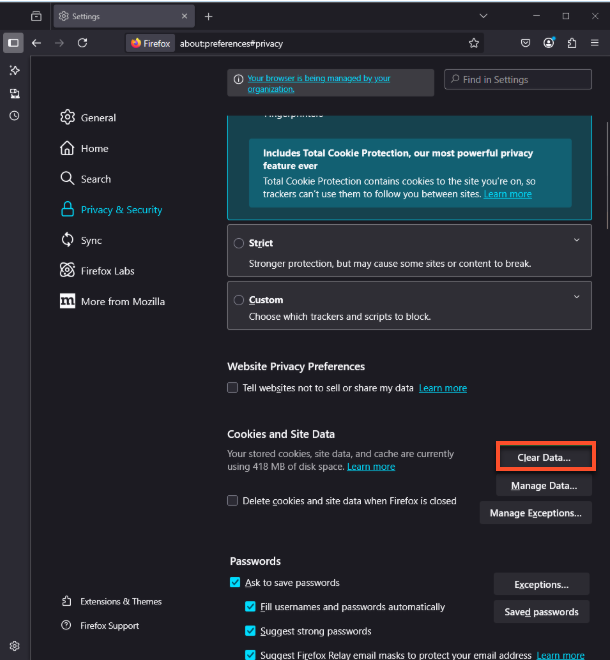Open Save to Pocket icon
The width and height of the screenshot is (610, 660).
pyautogui.click(x=525, y=43)
